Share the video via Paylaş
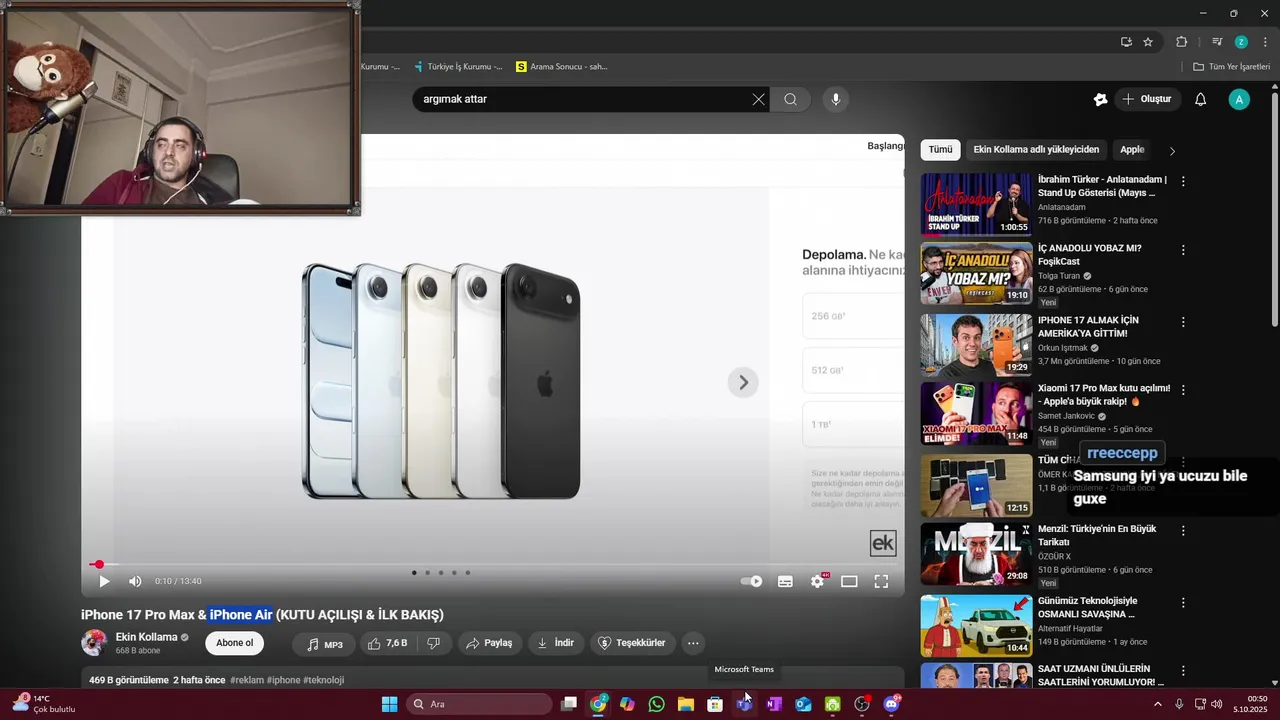Image resolution: width=1280 pixels, height=720 pixels. [490, 643]
